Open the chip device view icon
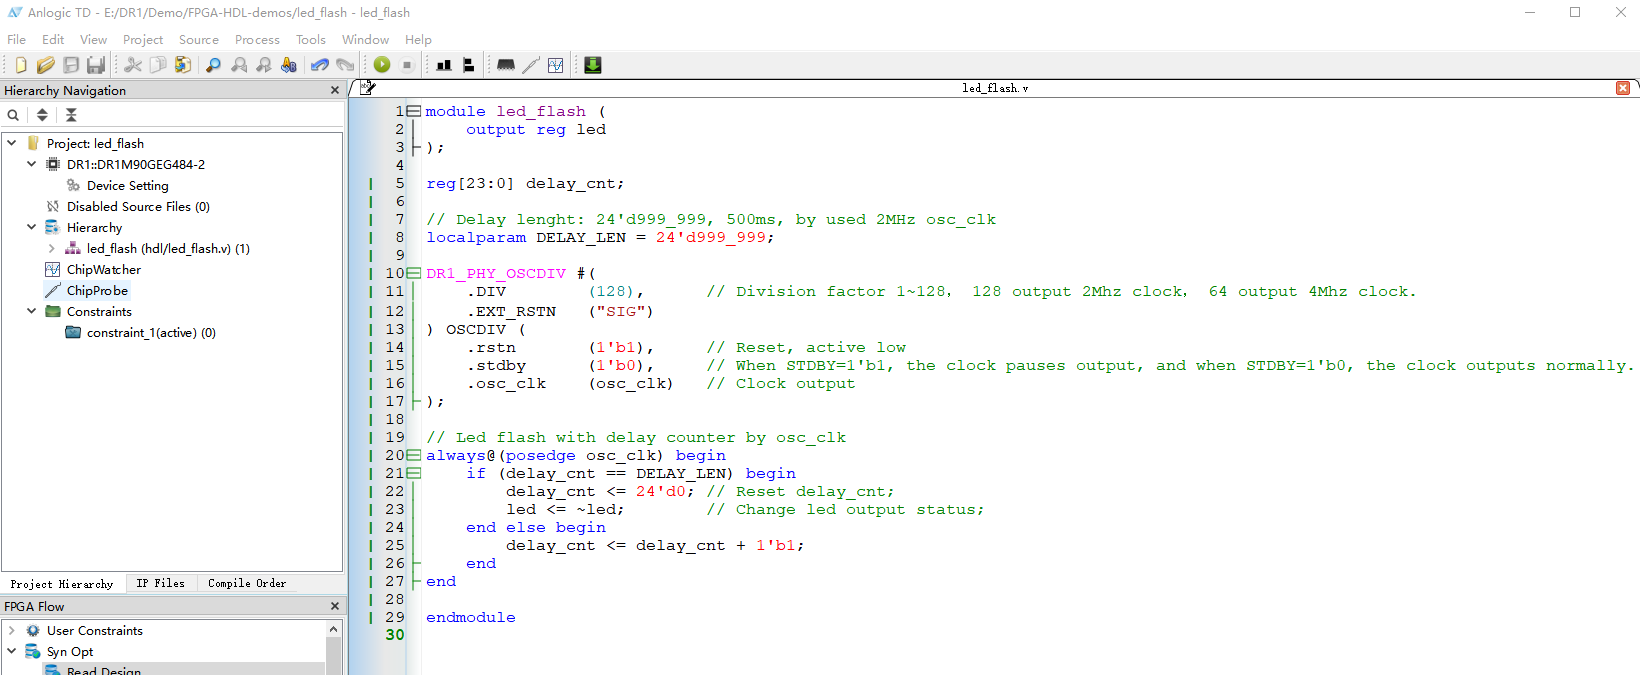The image size is (1640, 675). (x=506, y=65)
